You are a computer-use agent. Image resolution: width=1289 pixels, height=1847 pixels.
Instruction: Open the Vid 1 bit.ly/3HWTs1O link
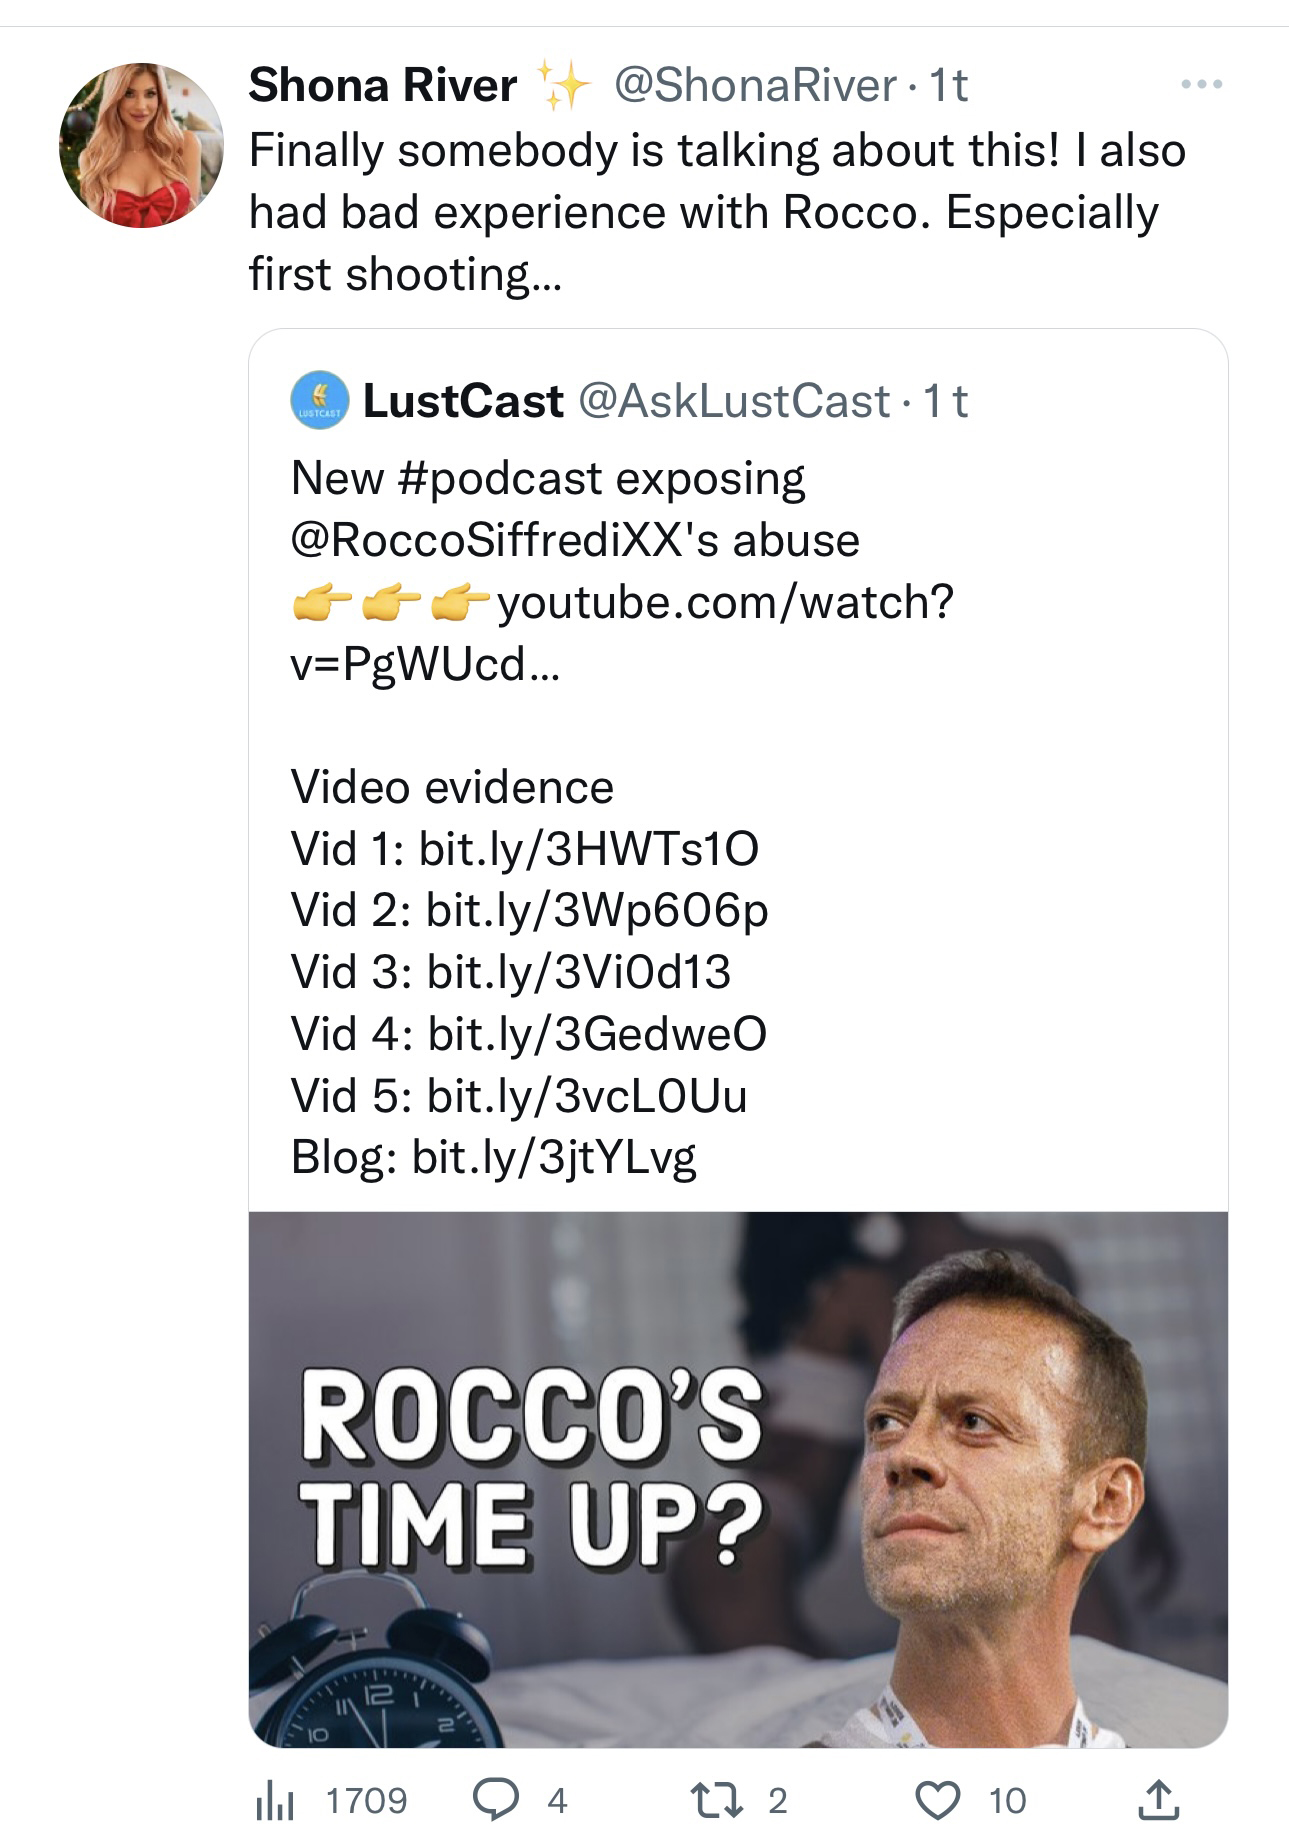click(x=588, y=849)
